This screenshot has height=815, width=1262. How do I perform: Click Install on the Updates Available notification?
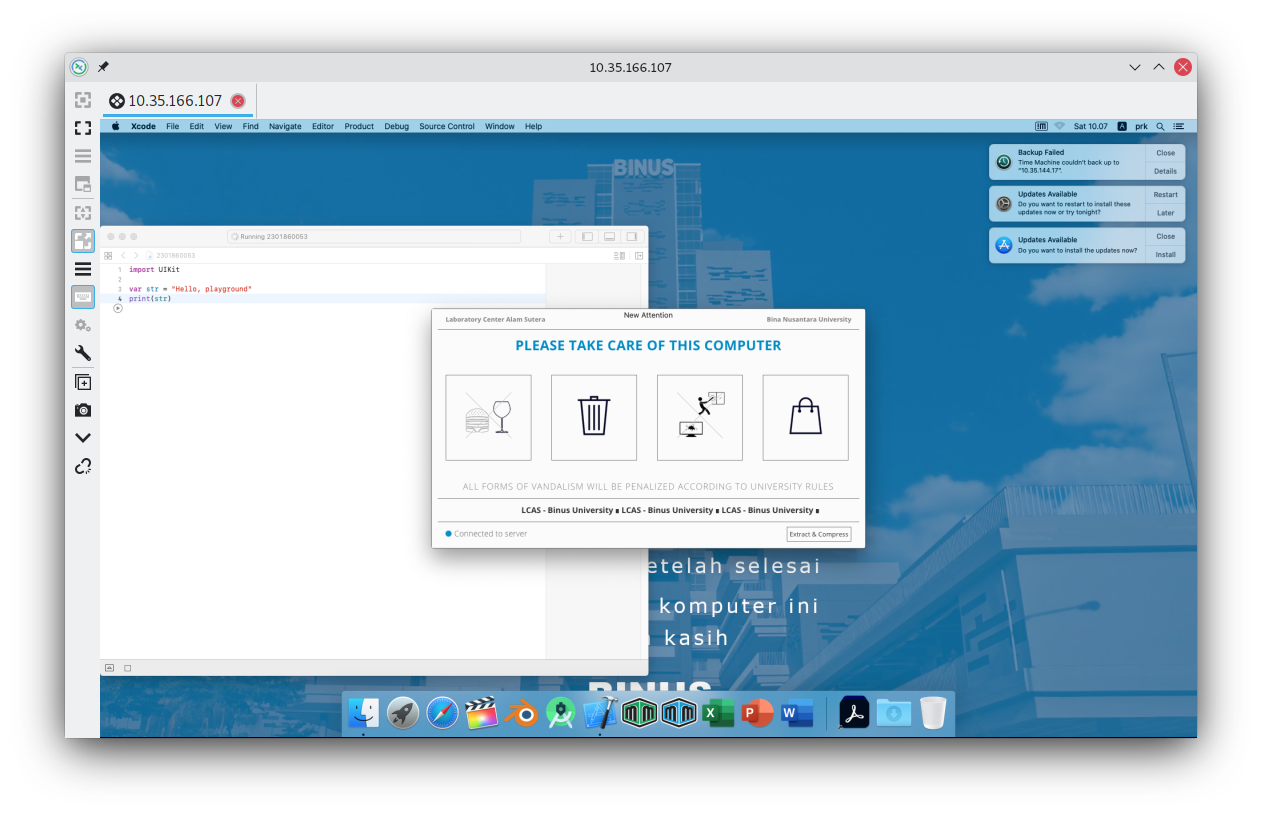click(1165, 254)
